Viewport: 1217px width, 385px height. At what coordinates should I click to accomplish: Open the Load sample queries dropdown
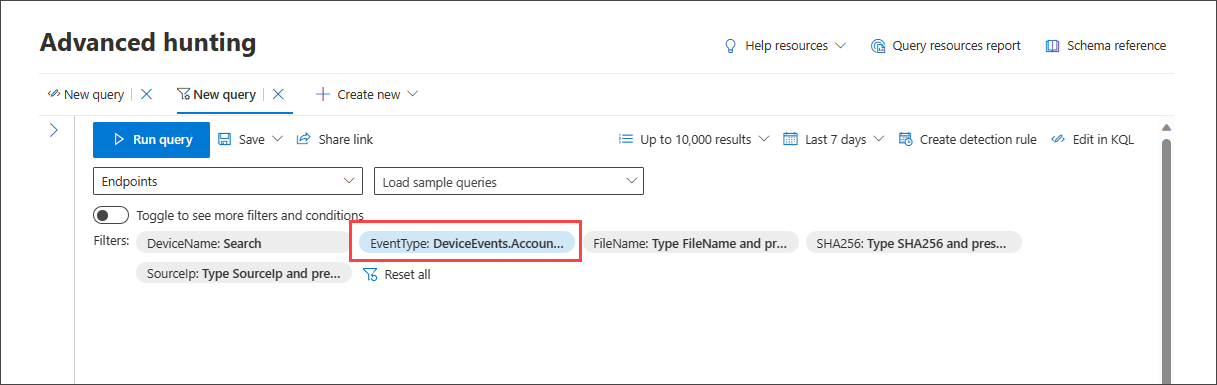point(509,182)
